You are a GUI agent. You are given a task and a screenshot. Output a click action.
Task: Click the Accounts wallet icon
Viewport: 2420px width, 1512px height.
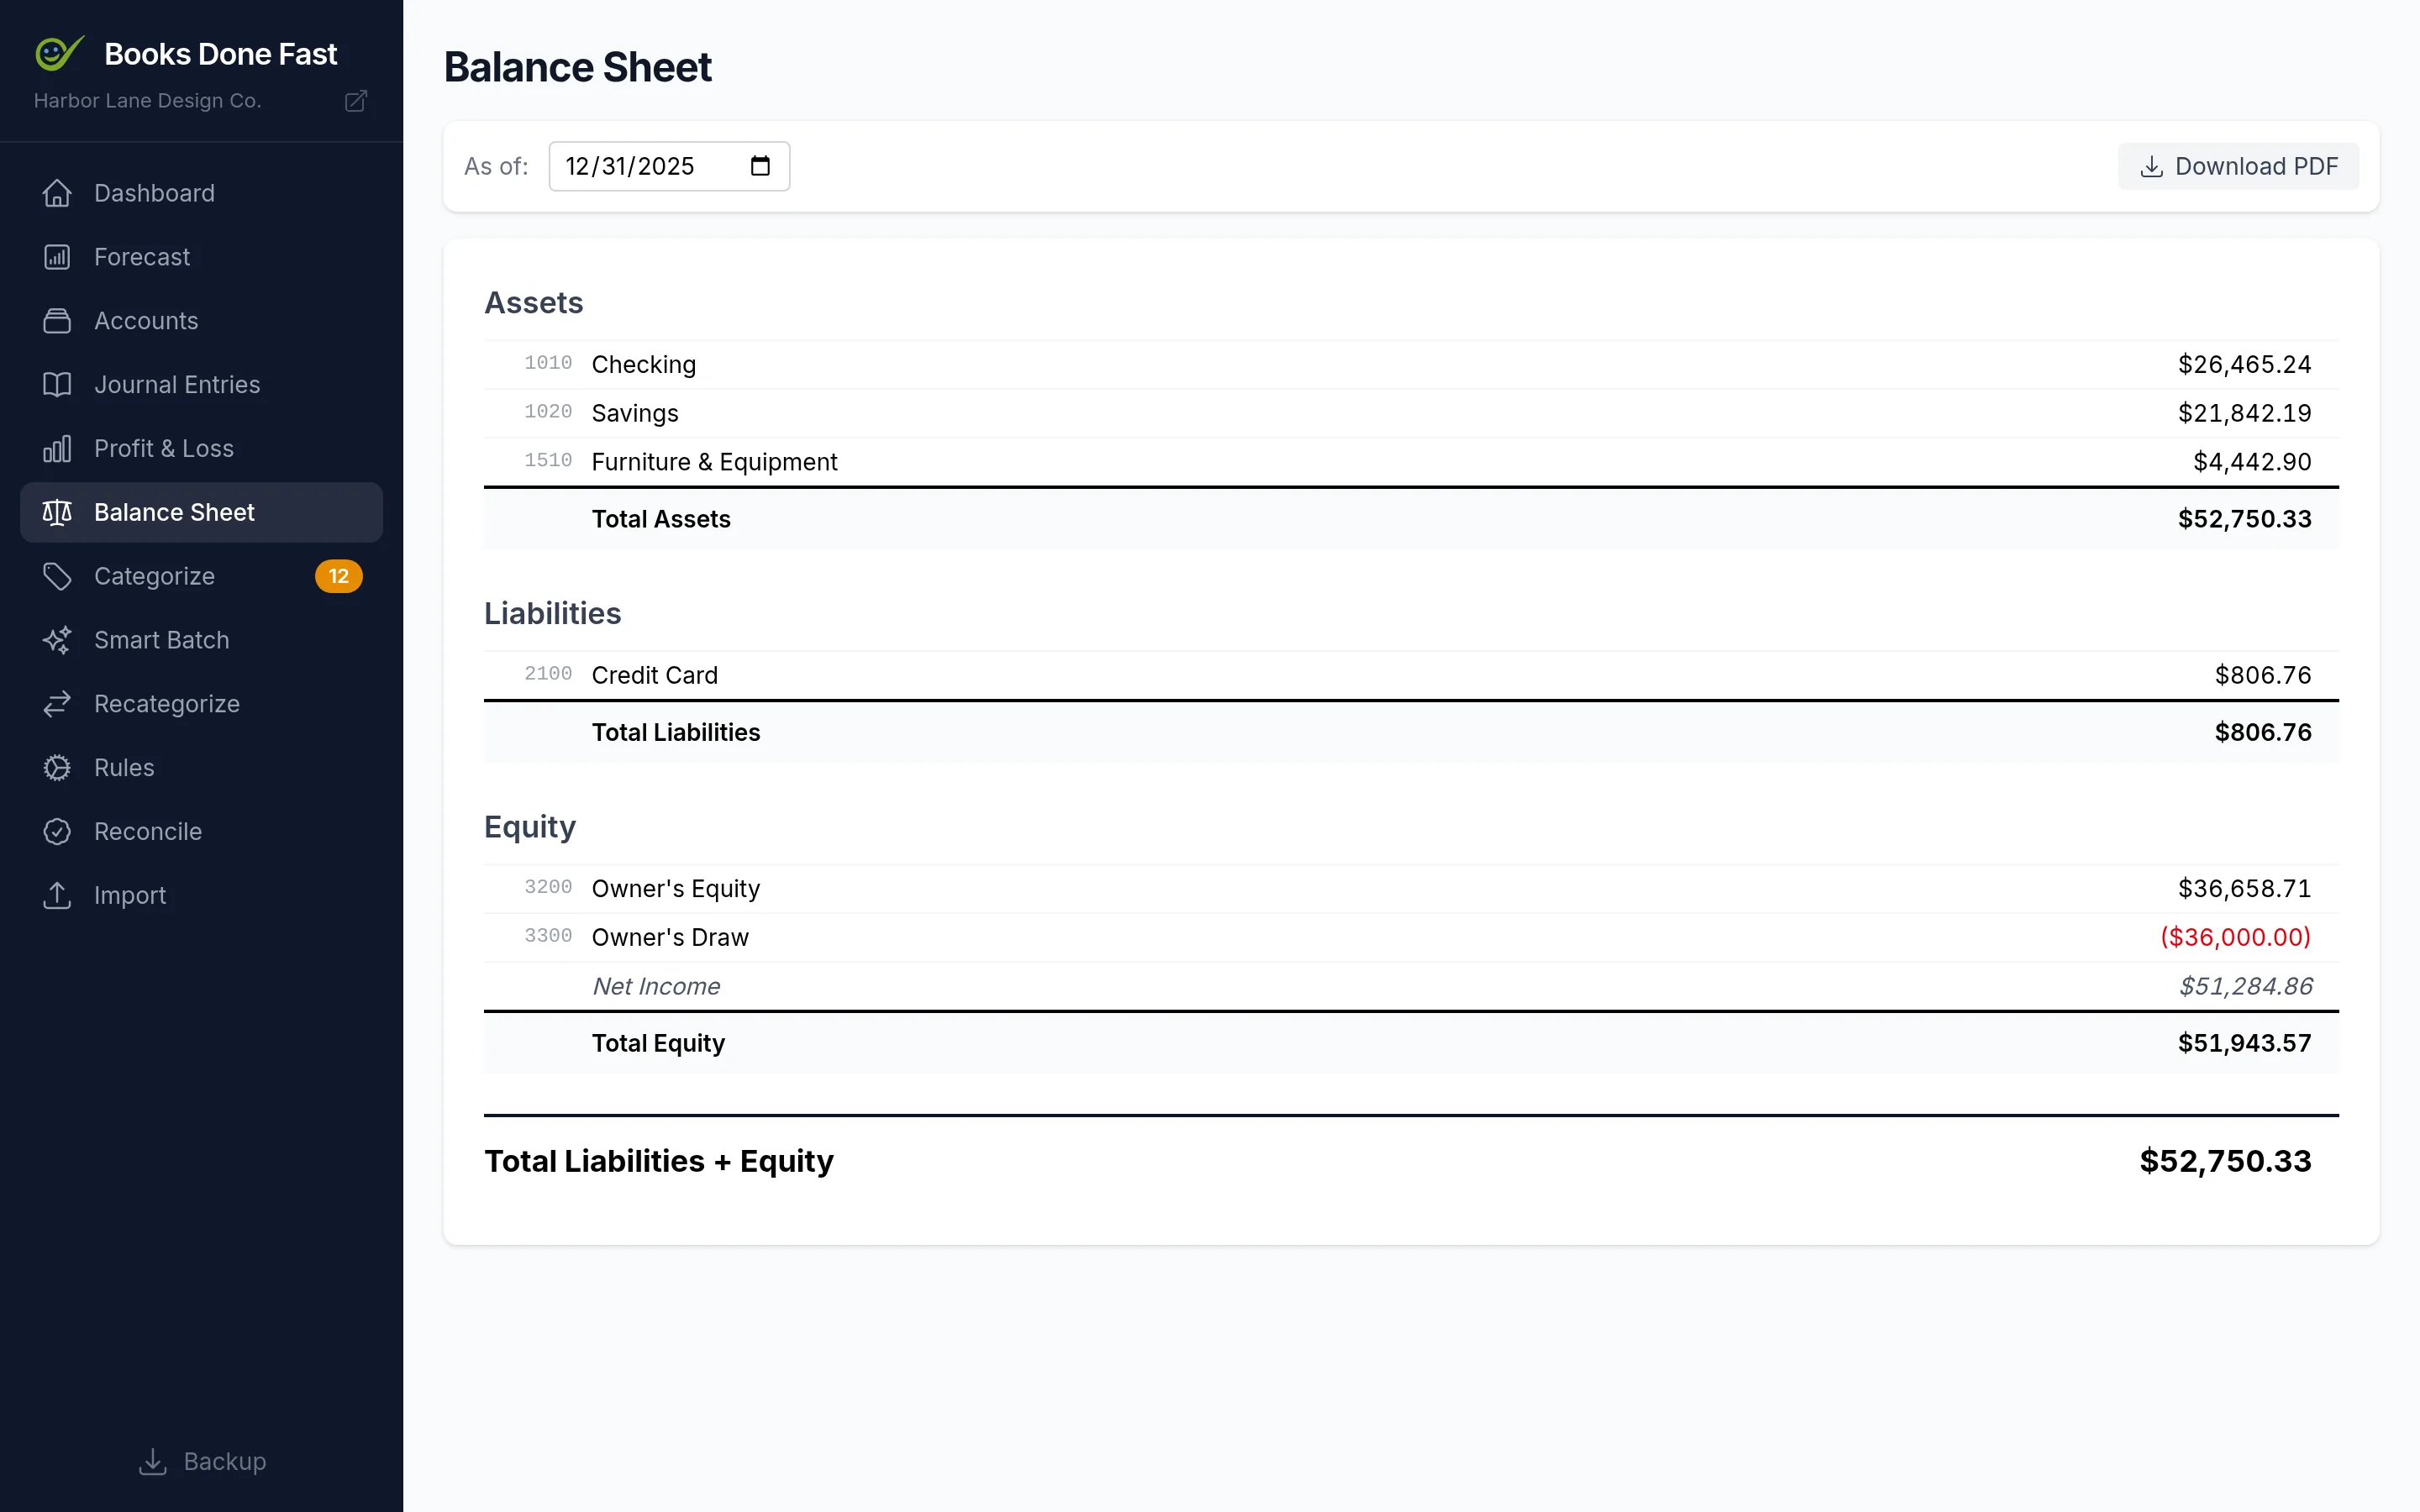(x=57, y=321)
